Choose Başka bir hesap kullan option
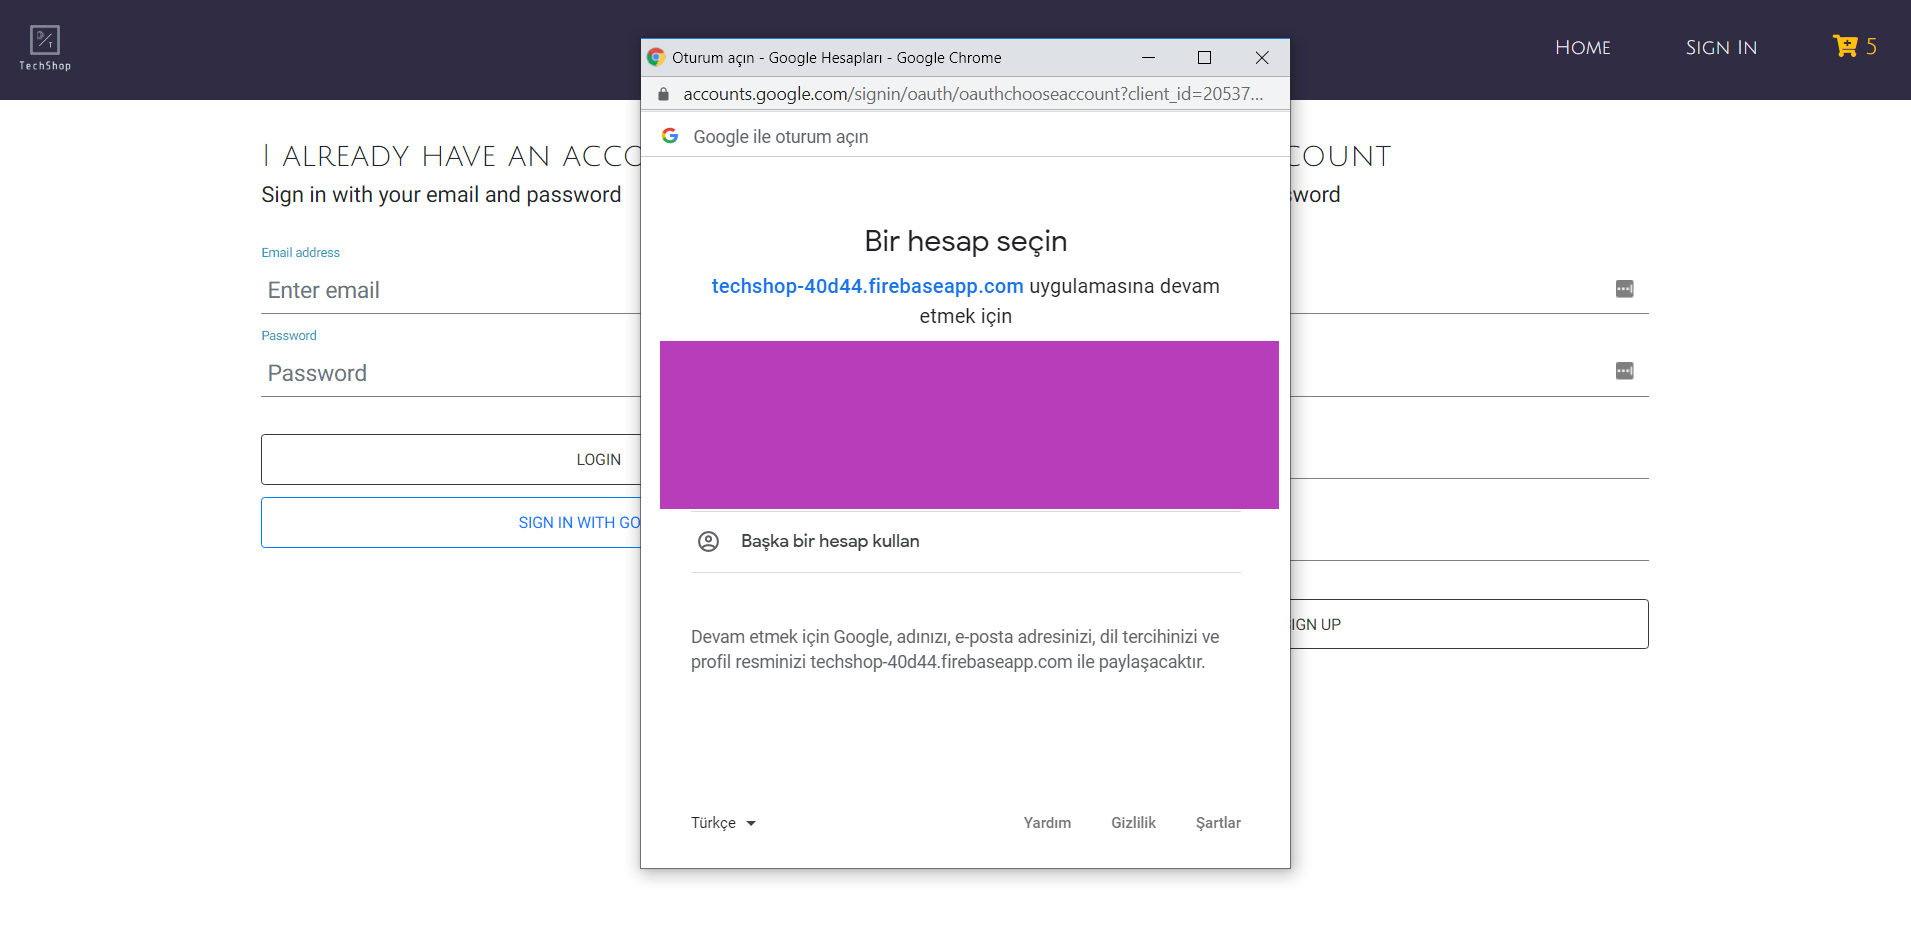Screen dimensions: 1911x939 tap(966, 541)
